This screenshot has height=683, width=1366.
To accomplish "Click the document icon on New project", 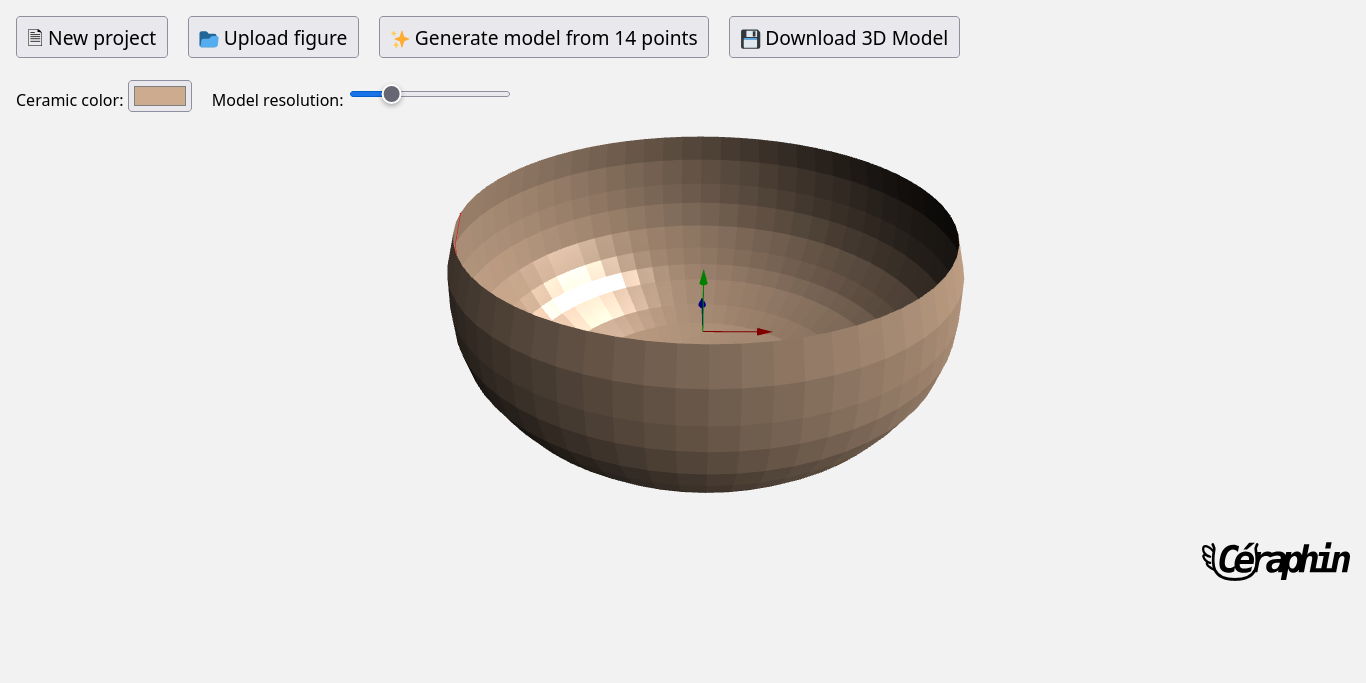I will (x=35, y=38).
